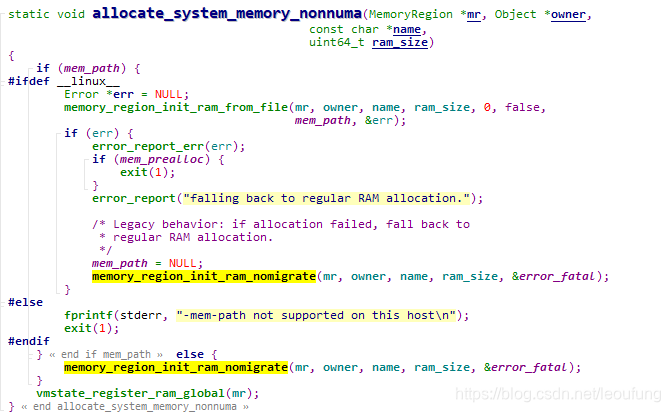Click comment line 'Legacy behavior: if allocation failed'
Viewport: 670px width, 412px height.
281,224
